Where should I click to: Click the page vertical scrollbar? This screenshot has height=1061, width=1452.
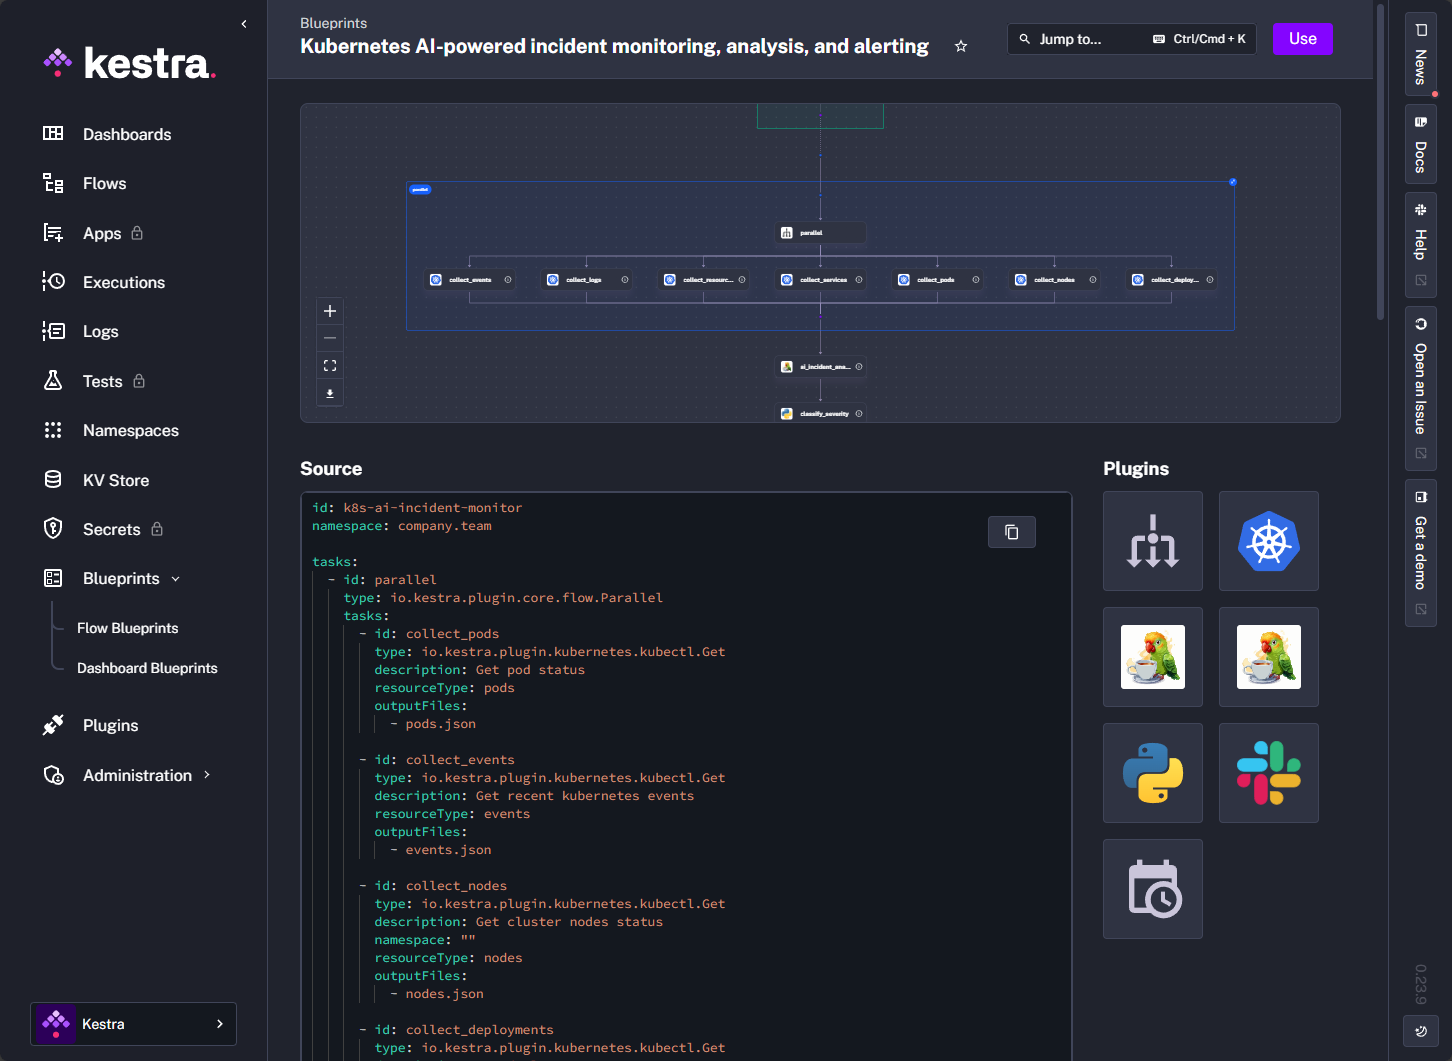[1381, 160]
